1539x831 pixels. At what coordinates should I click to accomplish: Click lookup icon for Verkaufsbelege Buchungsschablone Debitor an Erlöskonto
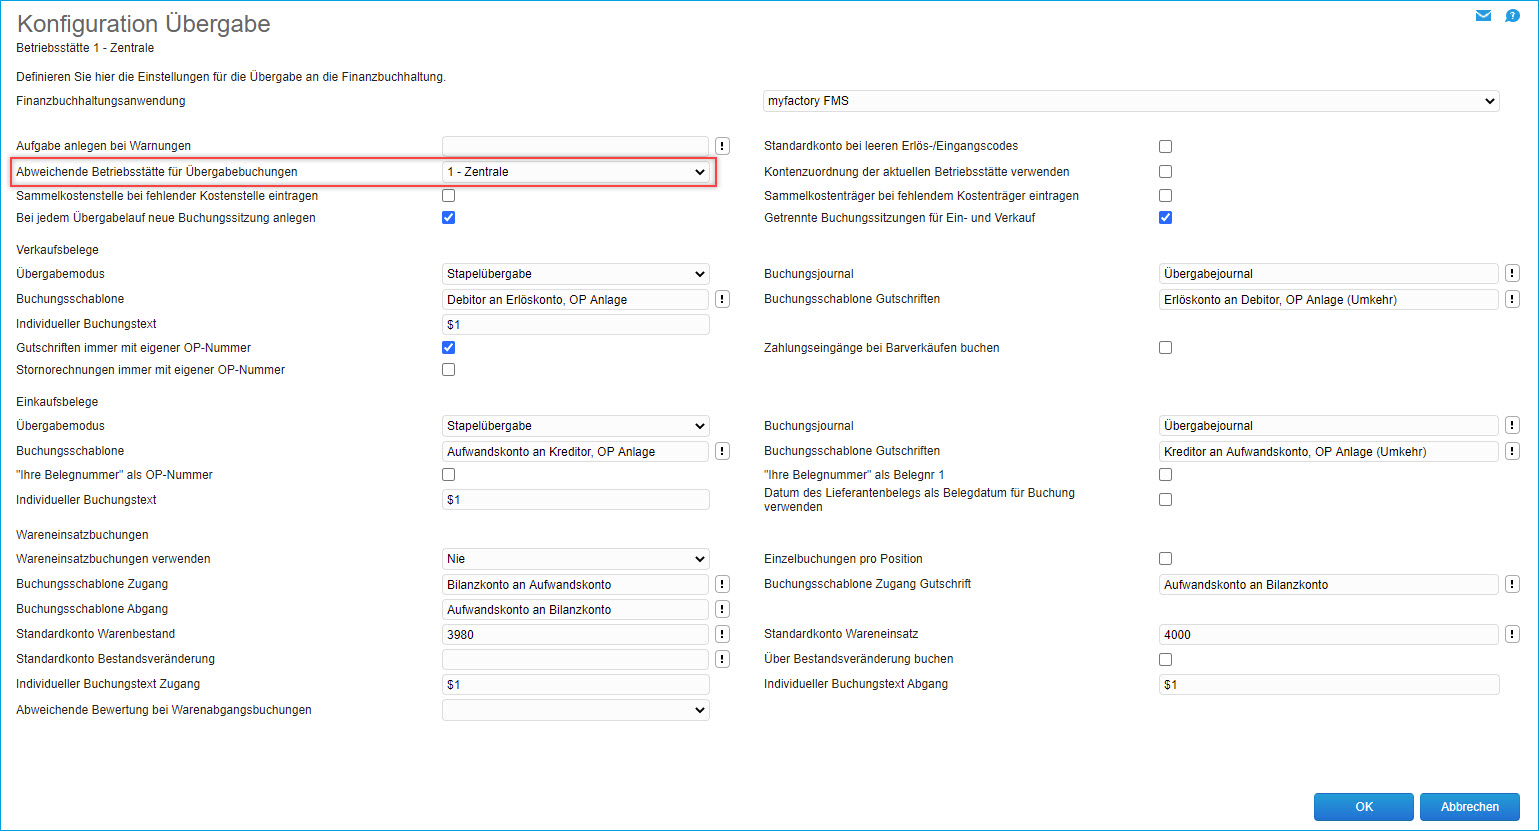(x=722, y=299)
